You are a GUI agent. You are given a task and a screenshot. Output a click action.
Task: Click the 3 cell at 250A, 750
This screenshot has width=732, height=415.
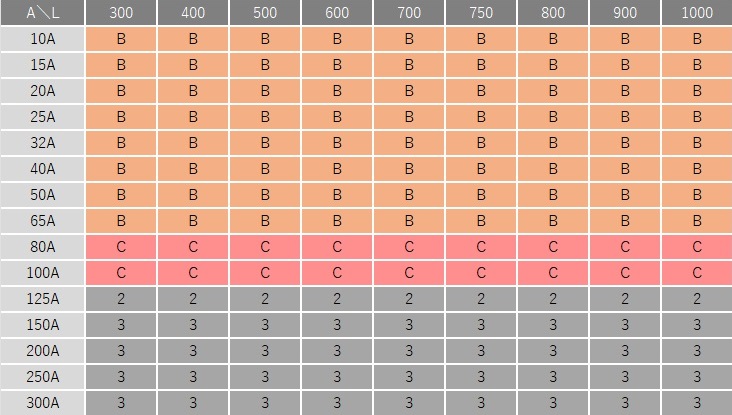pos(481,376)
